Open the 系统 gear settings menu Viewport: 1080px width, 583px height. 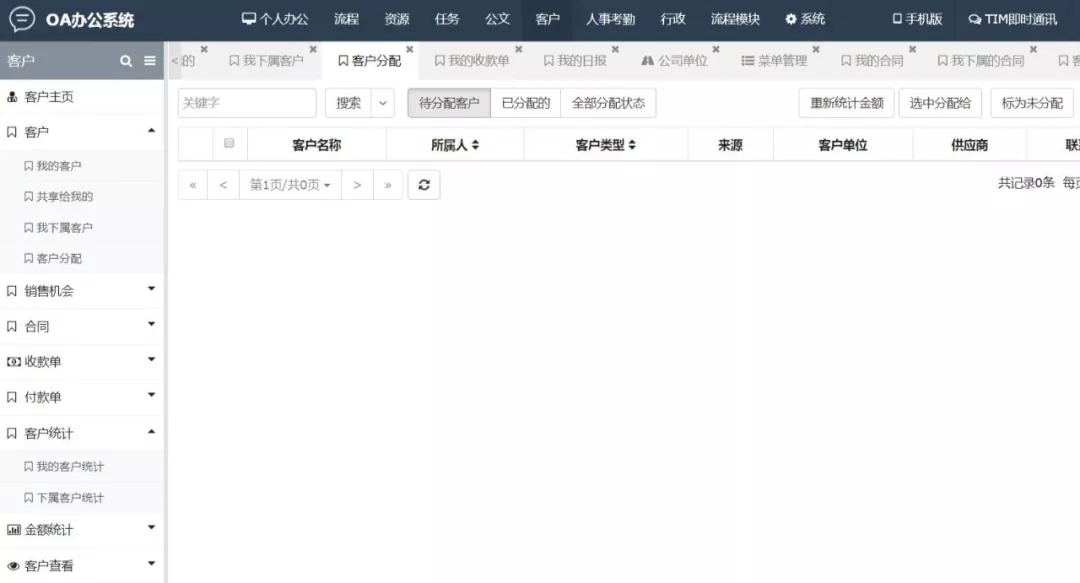[805, 19]
